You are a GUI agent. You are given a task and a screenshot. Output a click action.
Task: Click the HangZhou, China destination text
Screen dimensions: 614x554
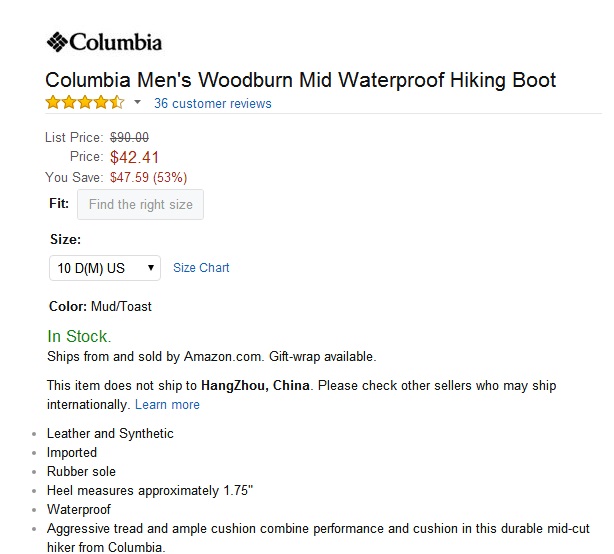[255, 386]
